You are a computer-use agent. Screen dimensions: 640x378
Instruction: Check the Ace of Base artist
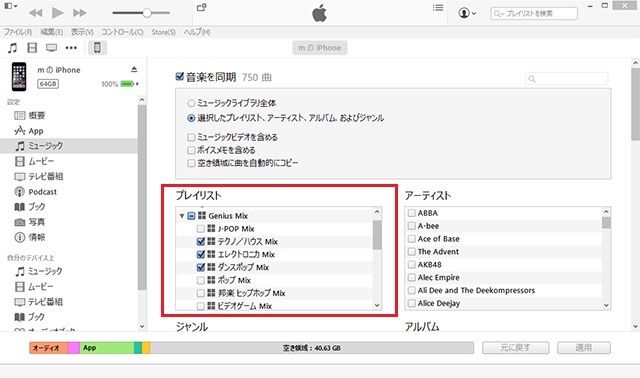(412, 239)
